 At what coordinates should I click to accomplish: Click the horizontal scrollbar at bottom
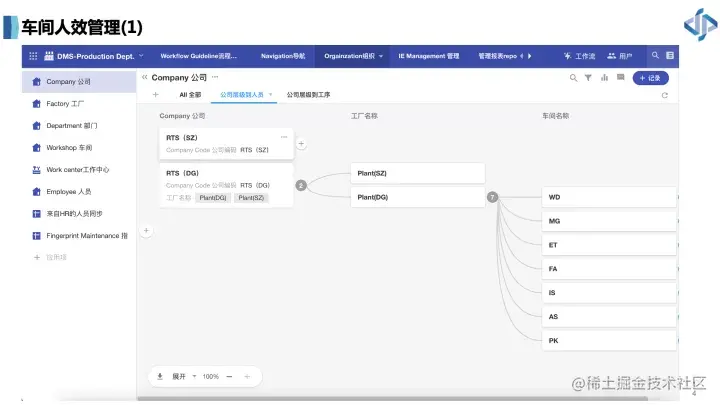tap(393, 399)
